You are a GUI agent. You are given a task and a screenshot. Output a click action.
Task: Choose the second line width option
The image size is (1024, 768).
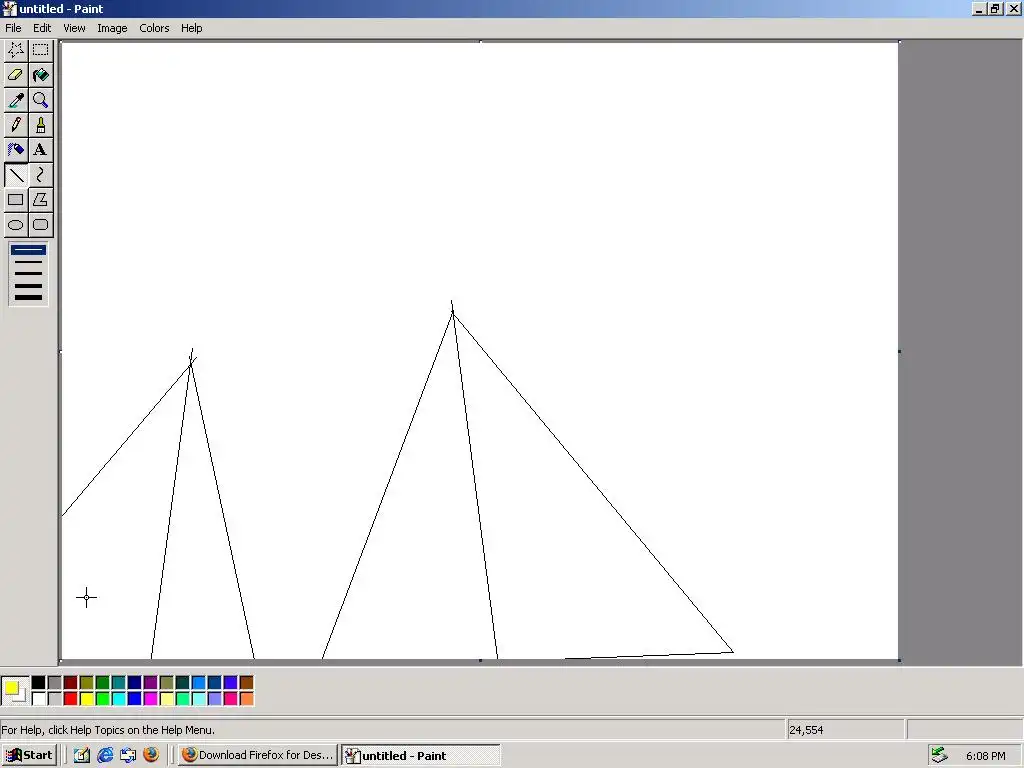click(28, 262)
